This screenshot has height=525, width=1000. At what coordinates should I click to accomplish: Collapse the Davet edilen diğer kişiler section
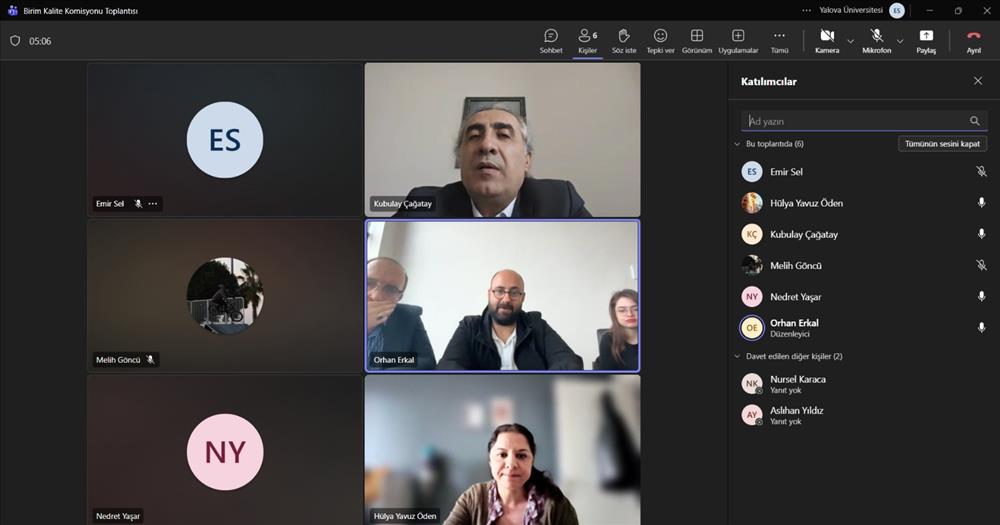[x=738, y=356]
